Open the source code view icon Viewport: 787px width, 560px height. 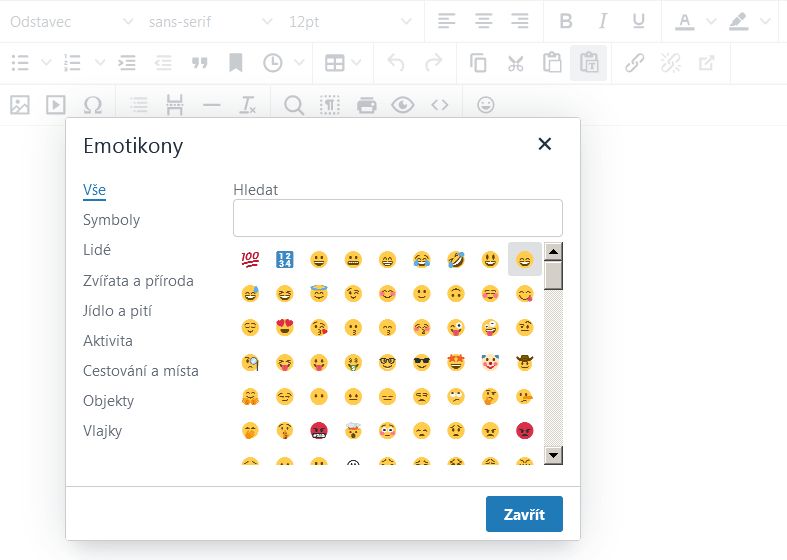pyautogui.click(x=439, y=105)
